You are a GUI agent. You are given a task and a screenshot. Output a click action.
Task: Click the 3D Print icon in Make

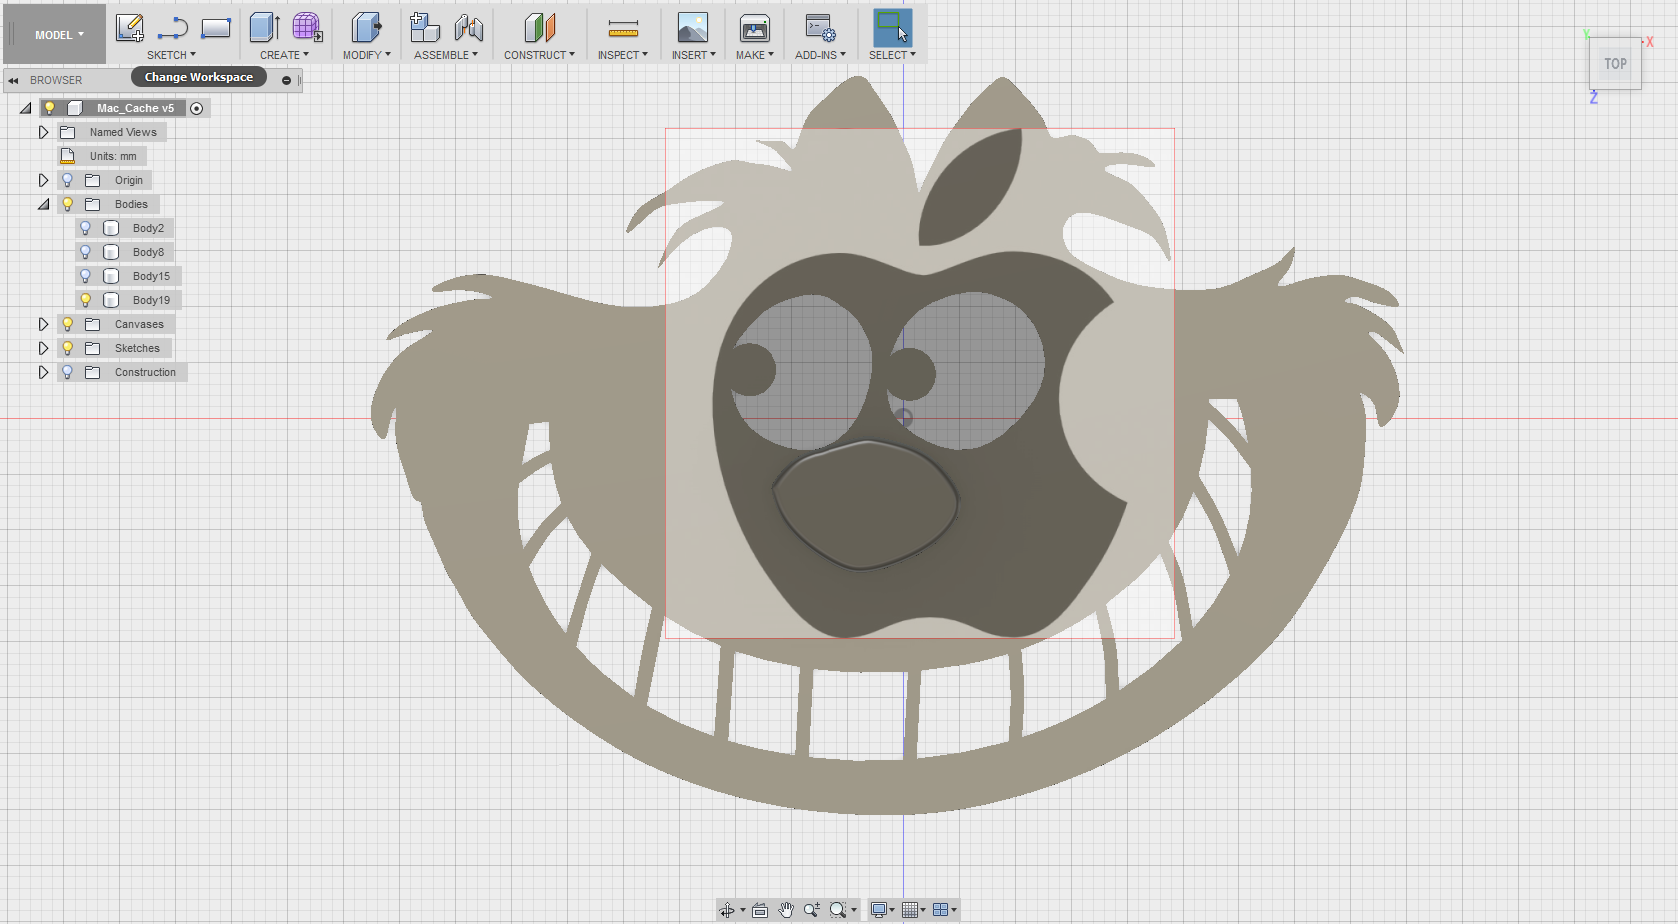(x=755, y=28)
